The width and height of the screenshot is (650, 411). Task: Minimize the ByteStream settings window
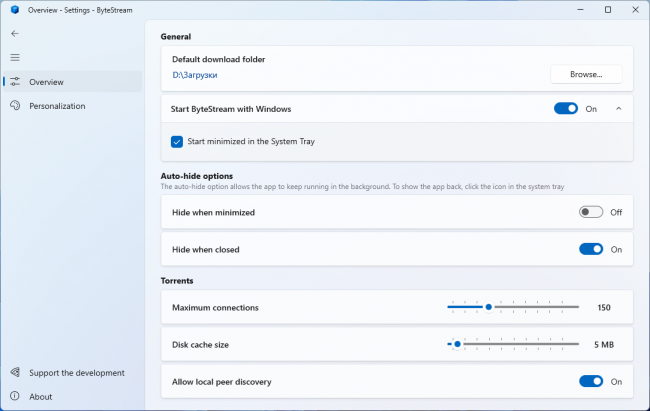580,10
